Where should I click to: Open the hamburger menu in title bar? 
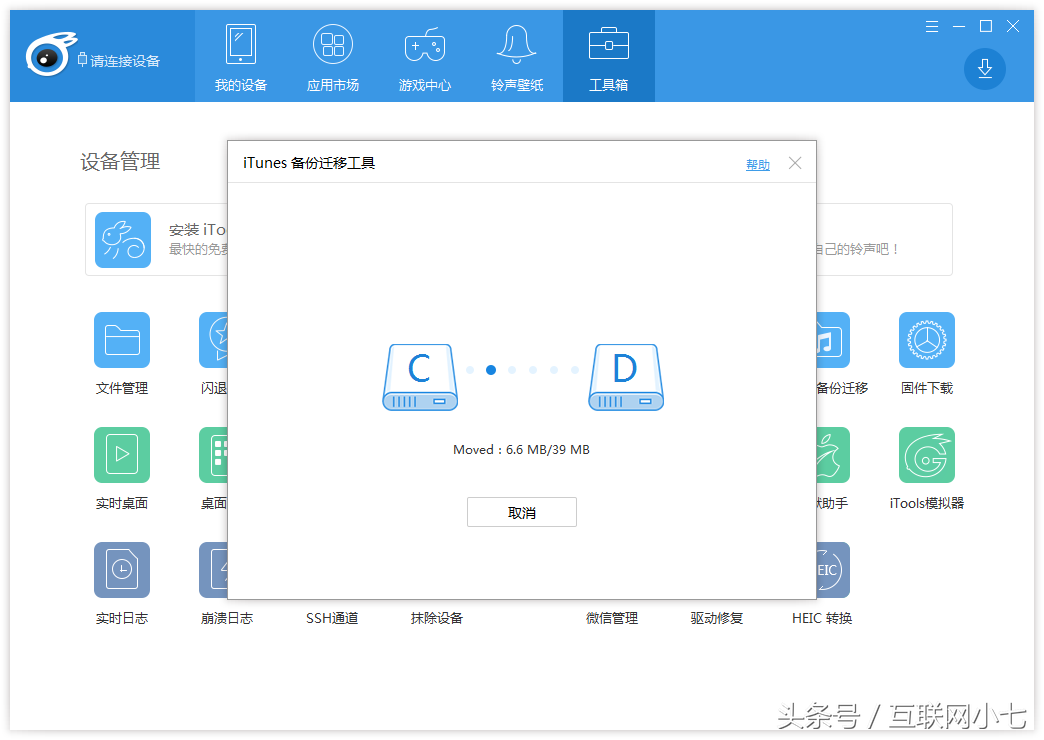coord(931,26)
